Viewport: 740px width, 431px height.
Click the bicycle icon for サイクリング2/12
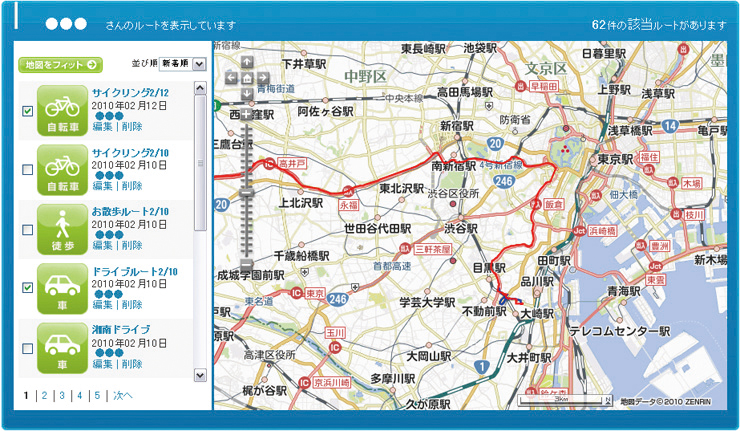tap(63, 110)
